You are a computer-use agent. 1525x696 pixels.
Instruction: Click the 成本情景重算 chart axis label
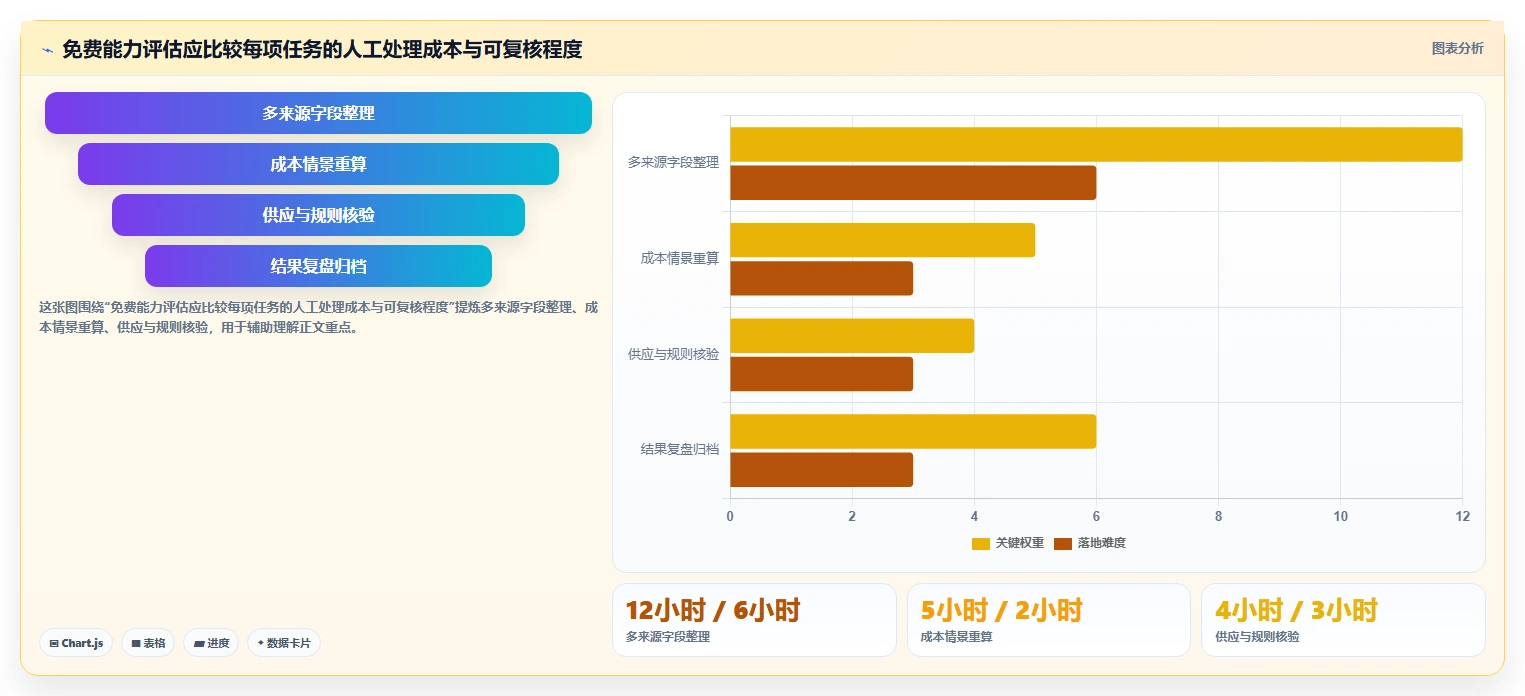[680, 258]
